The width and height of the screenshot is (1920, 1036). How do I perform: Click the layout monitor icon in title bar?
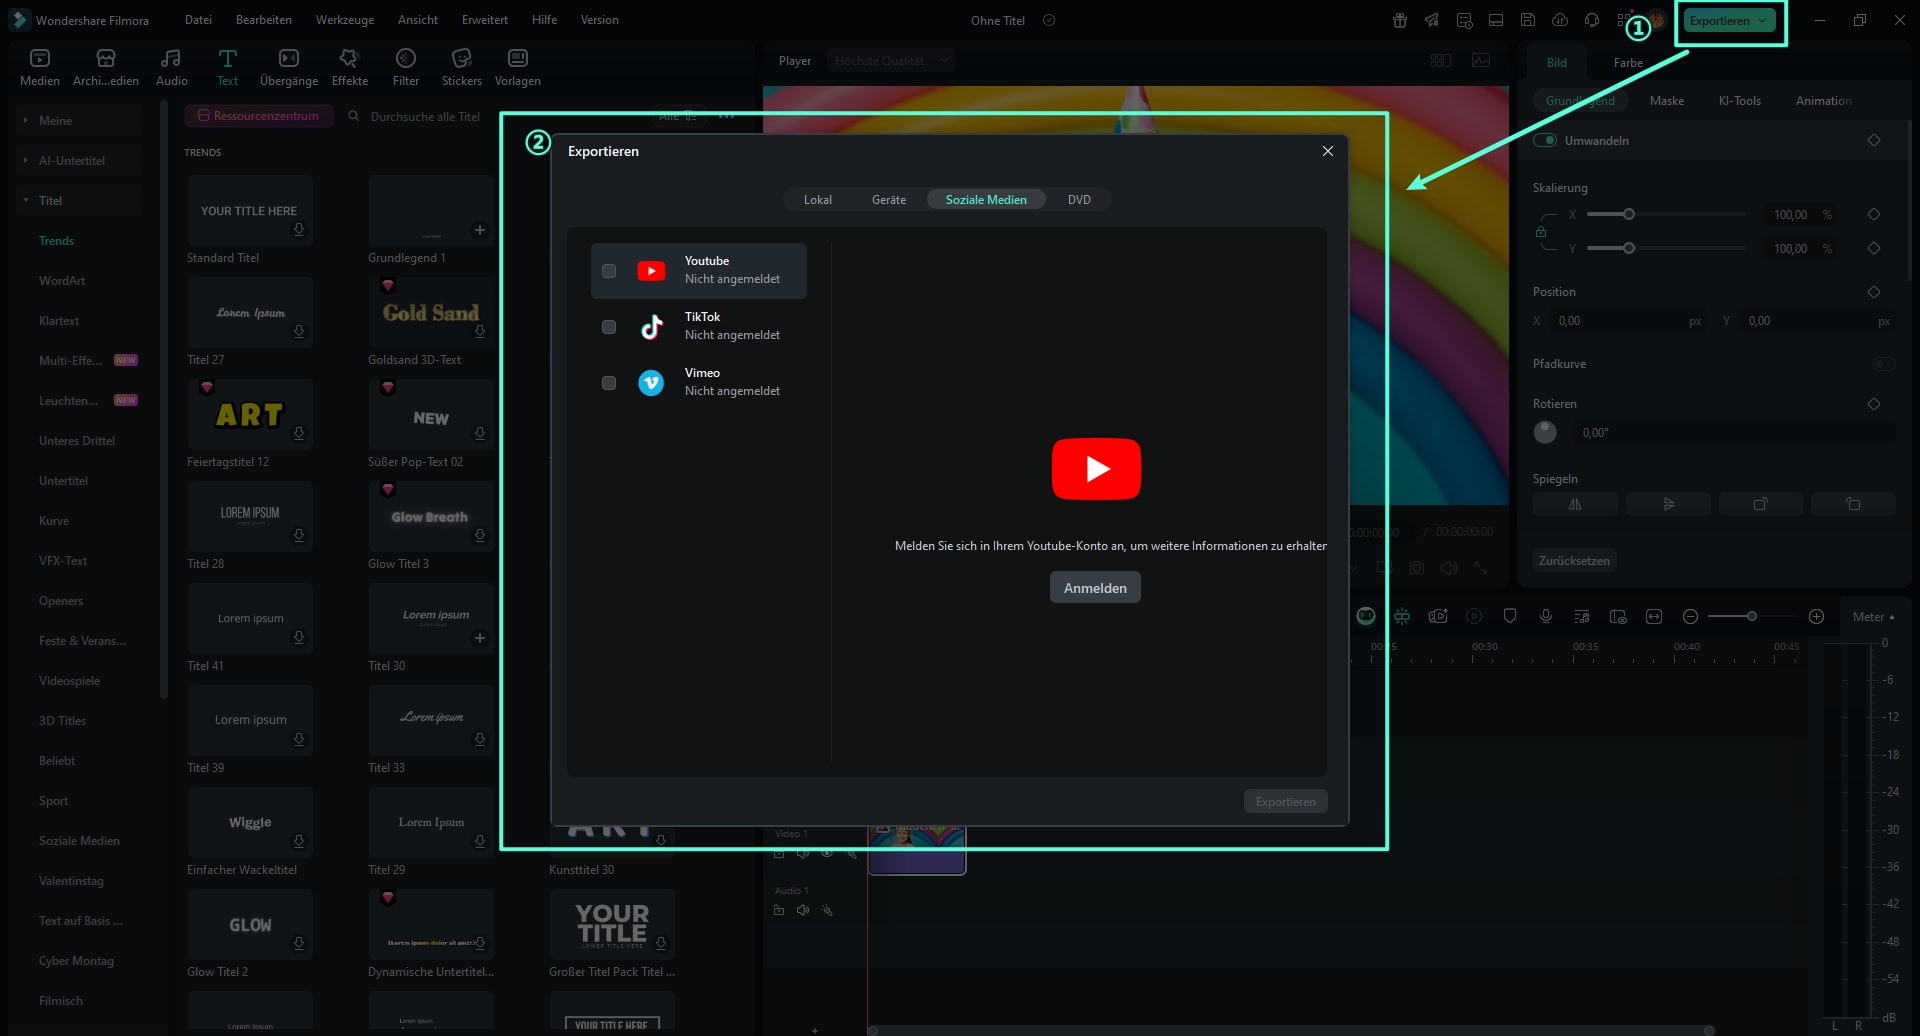pyautogui.click(x=1496, y=20)
